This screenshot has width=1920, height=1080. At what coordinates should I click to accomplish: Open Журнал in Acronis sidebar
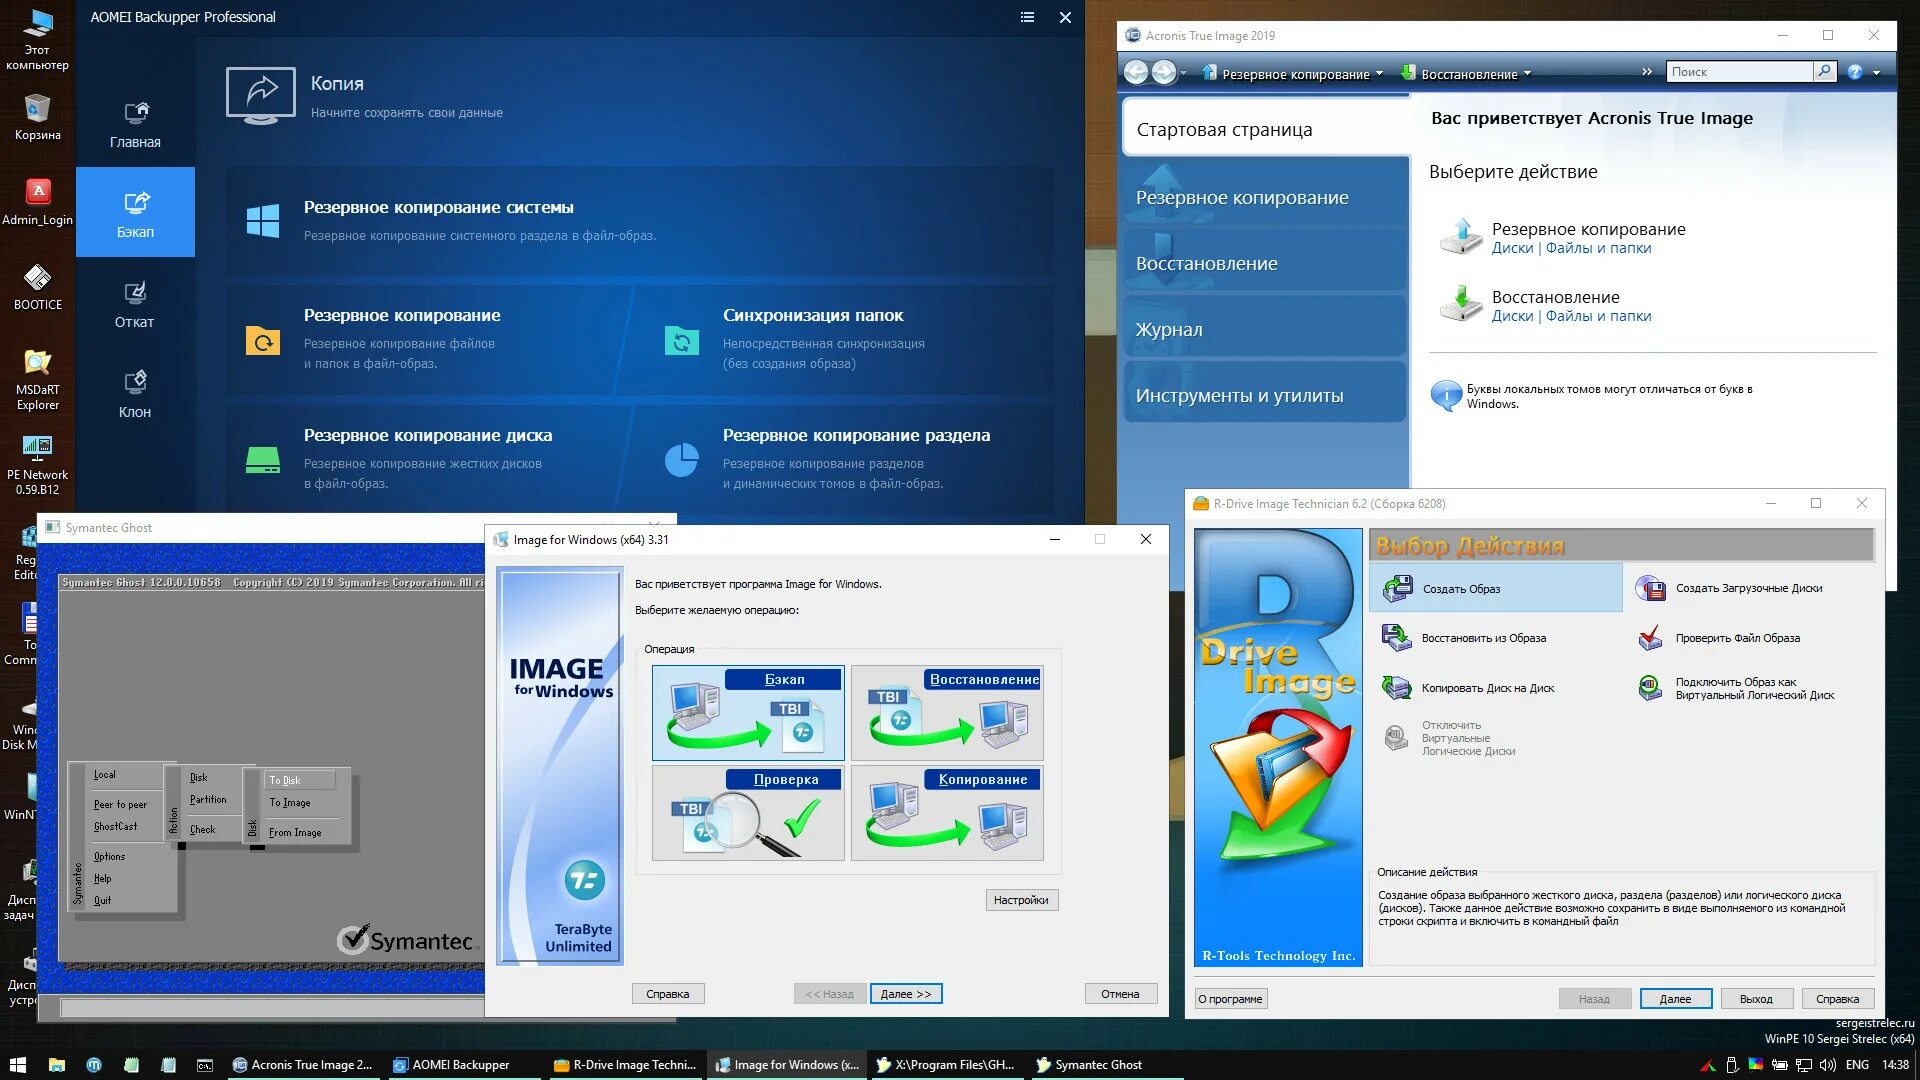[x=1265, y=329]
